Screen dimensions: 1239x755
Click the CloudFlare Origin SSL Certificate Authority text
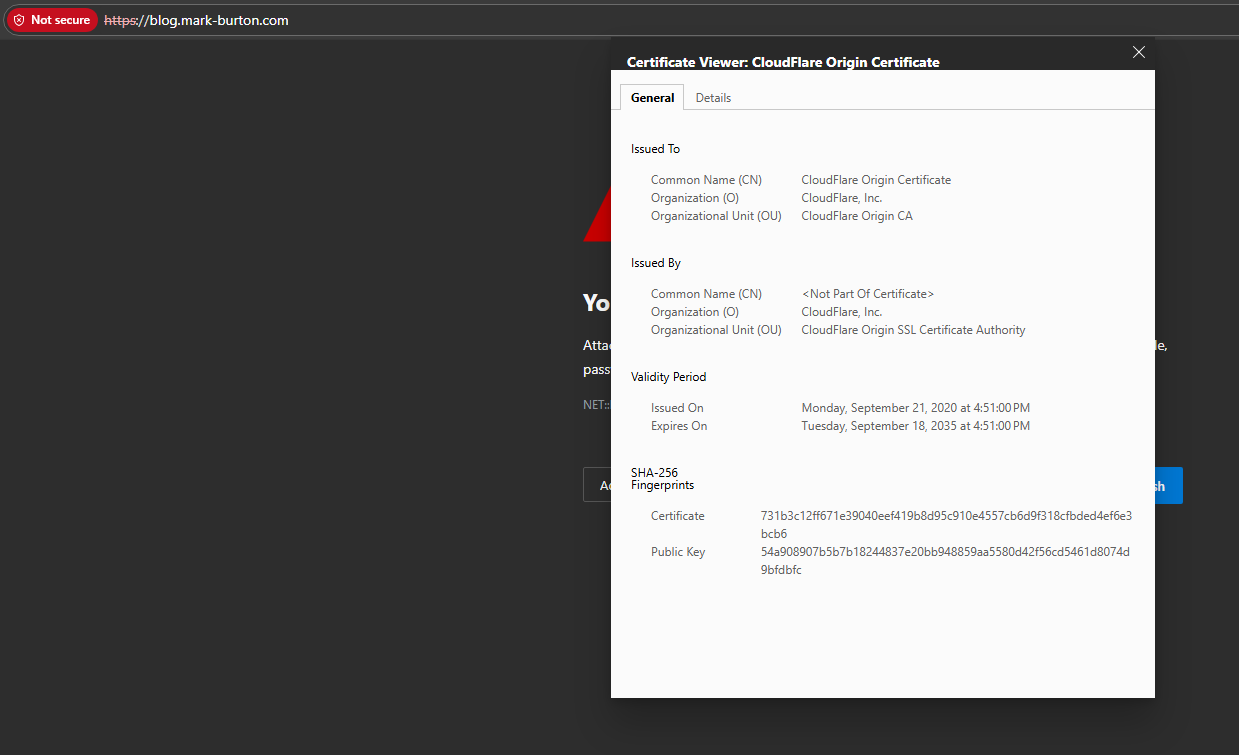pyautogui.click(x=913, y=329)
